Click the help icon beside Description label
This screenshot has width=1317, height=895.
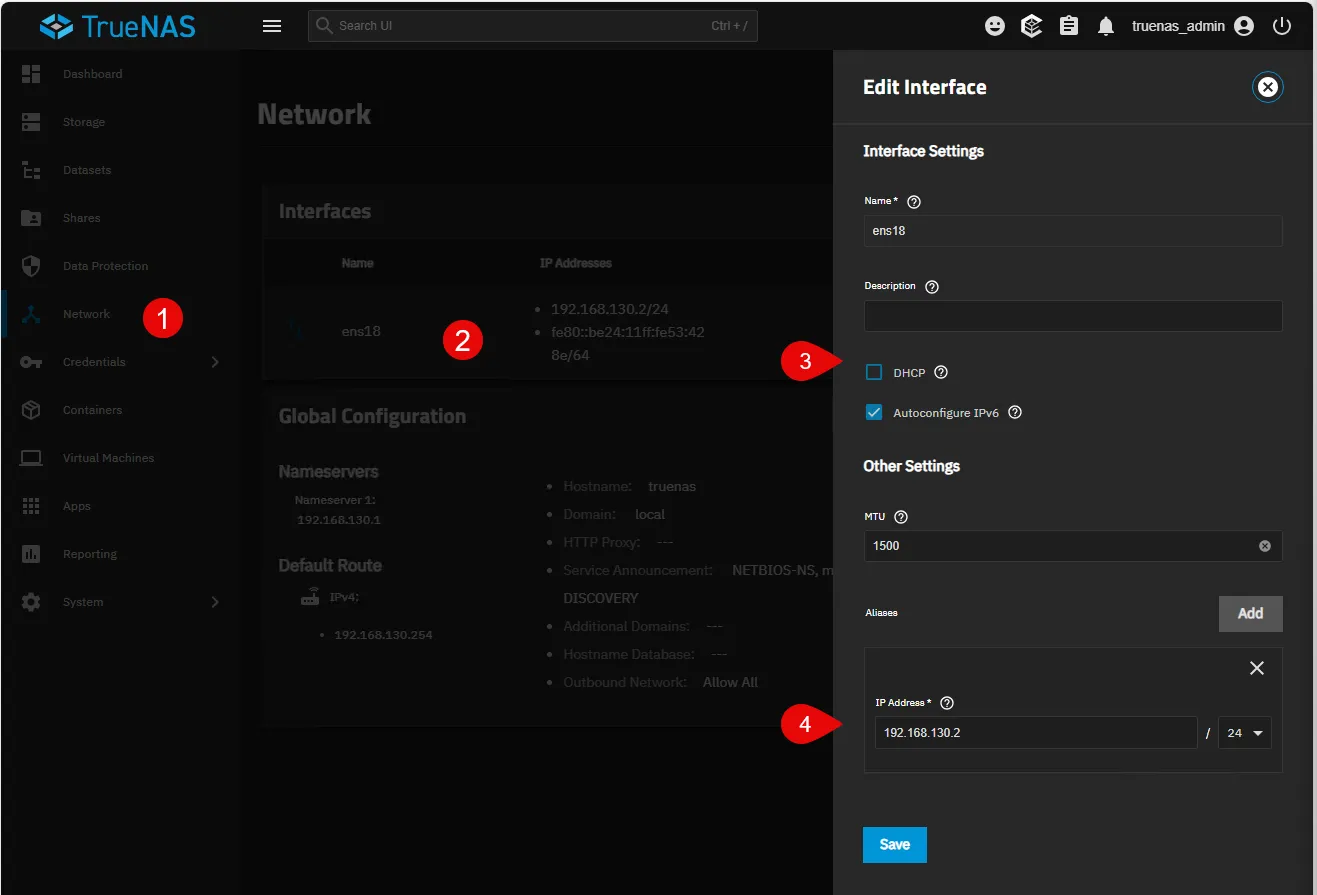[x=931, y=287]
